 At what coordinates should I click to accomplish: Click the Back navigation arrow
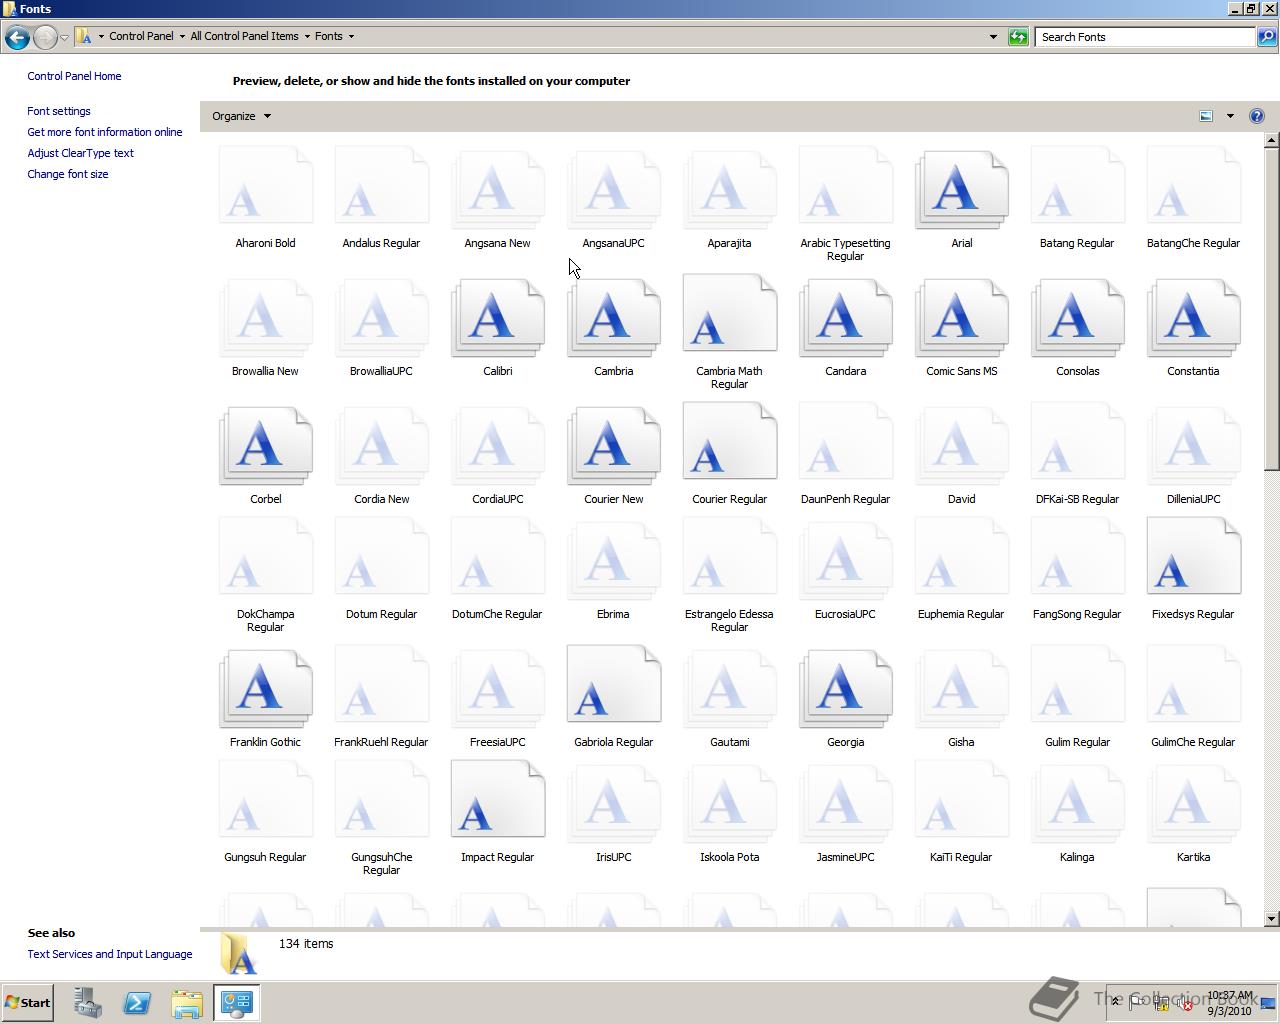coord(17,37)
